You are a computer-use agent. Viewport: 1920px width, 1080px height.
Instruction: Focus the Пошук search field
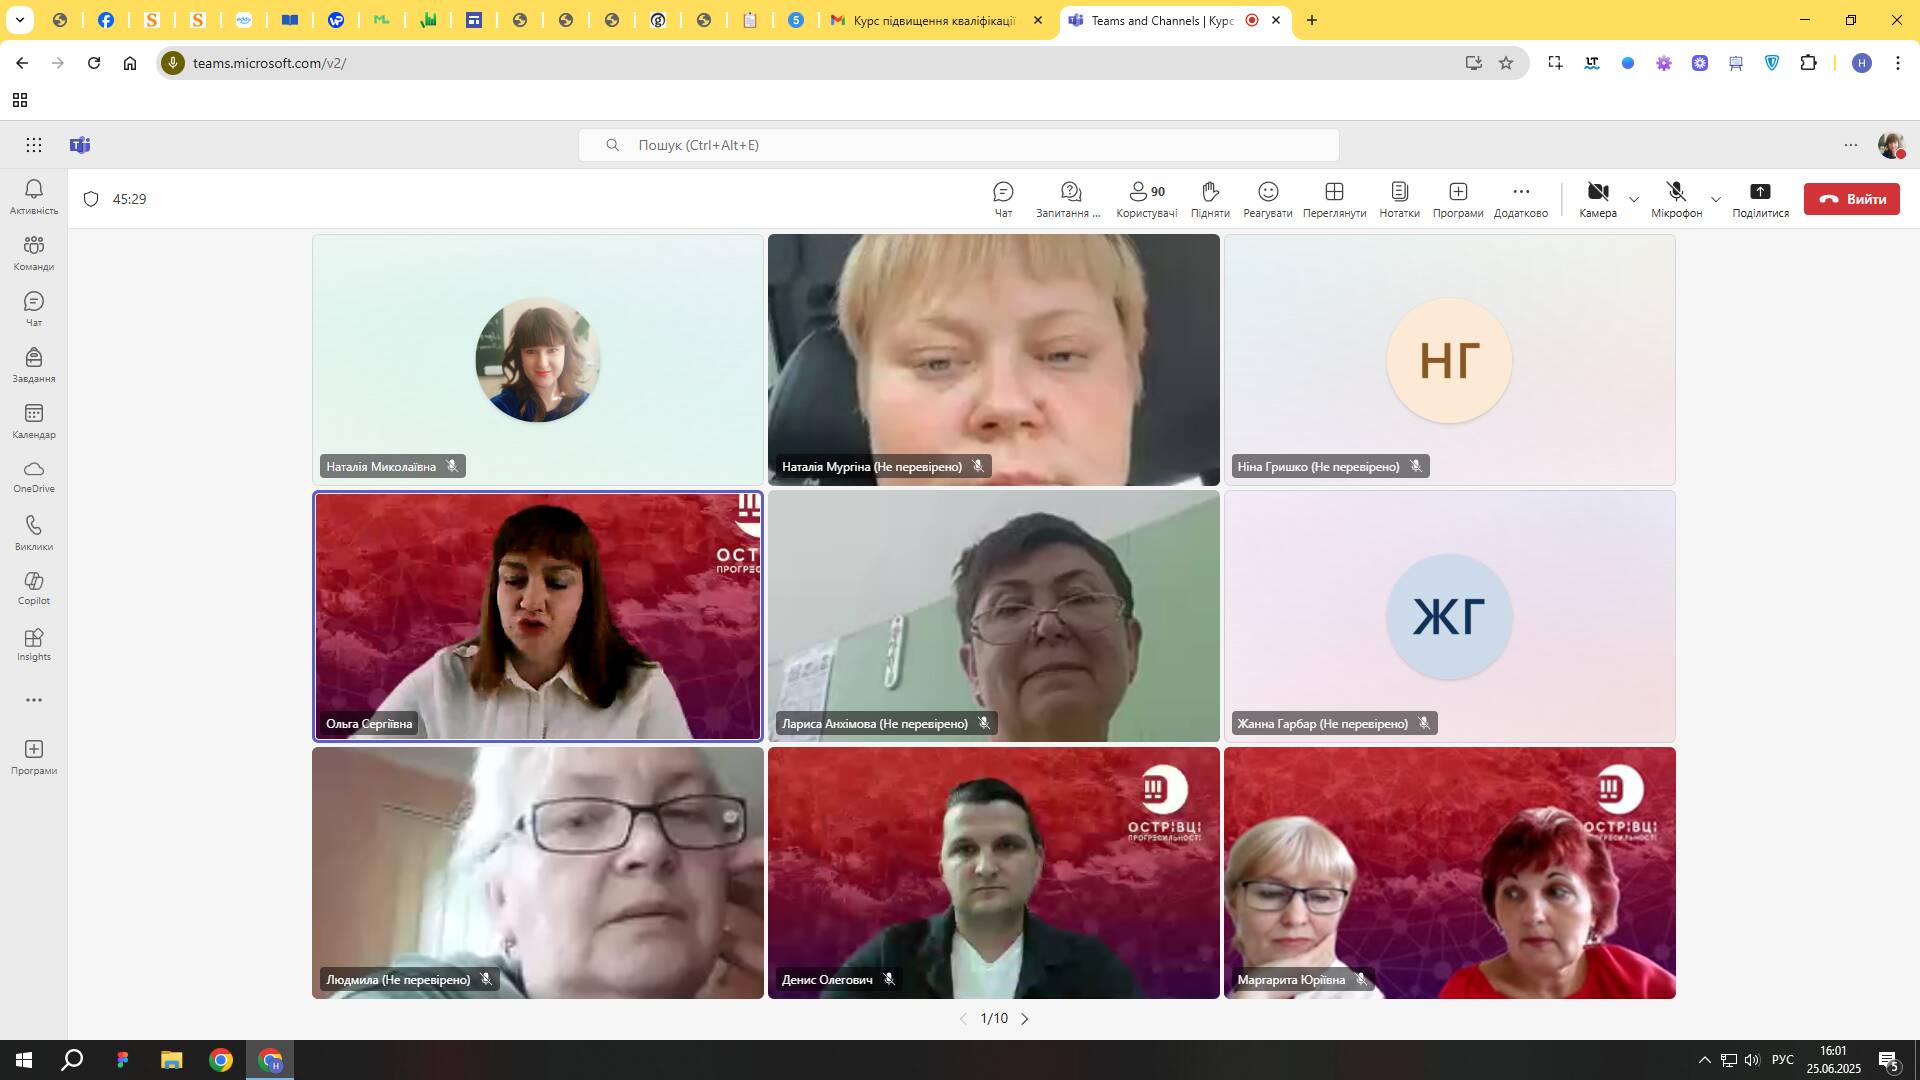[958, 145]
